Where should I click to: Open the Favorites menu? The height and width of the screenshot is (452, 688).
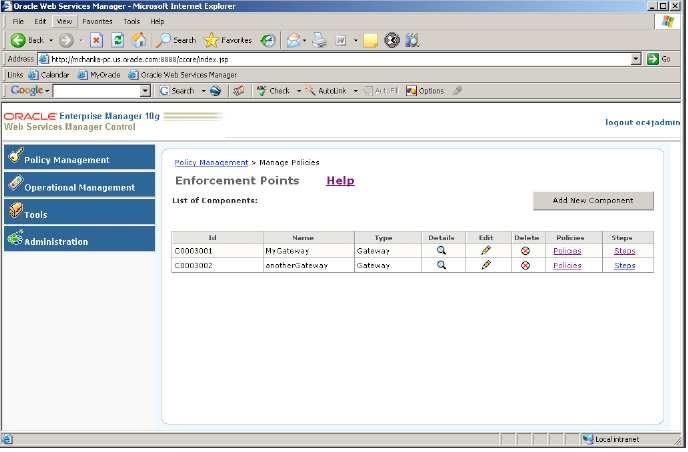click(x=97, y=21)
